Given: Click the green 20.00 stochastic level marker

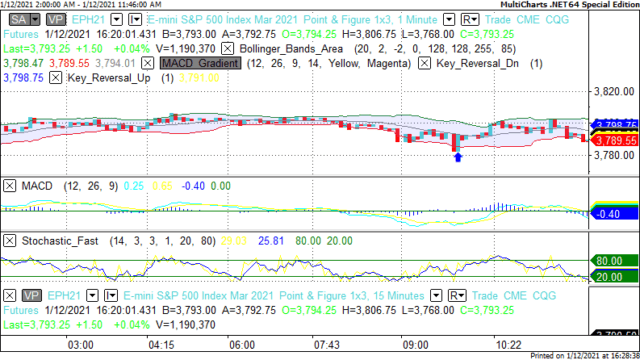Looking at the screenshot, I should click(x=614, y=277).
